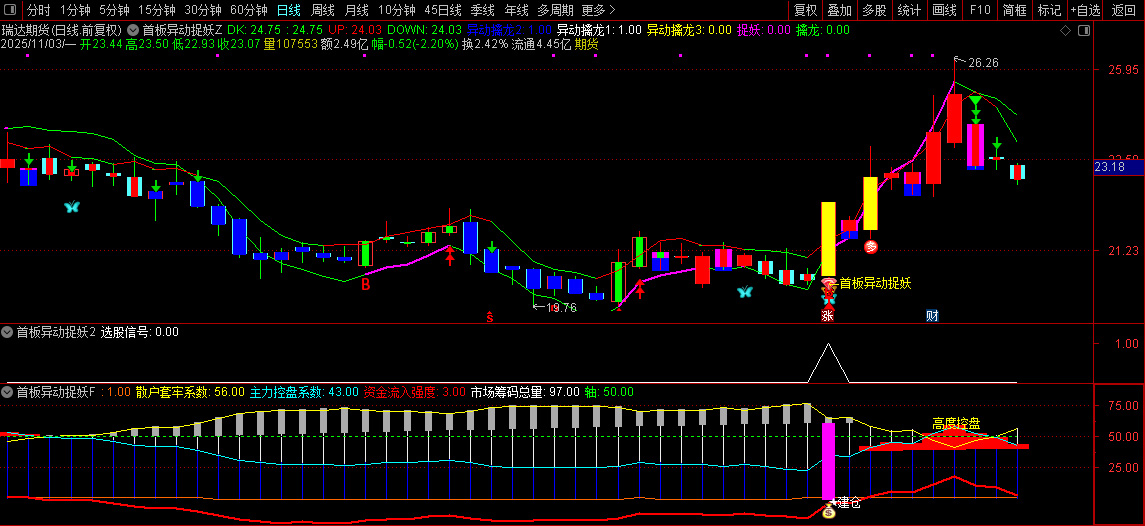Screen dimensions: 1145x526
Task: Switch to 60分钟 period
Action: tap(249, 10)
